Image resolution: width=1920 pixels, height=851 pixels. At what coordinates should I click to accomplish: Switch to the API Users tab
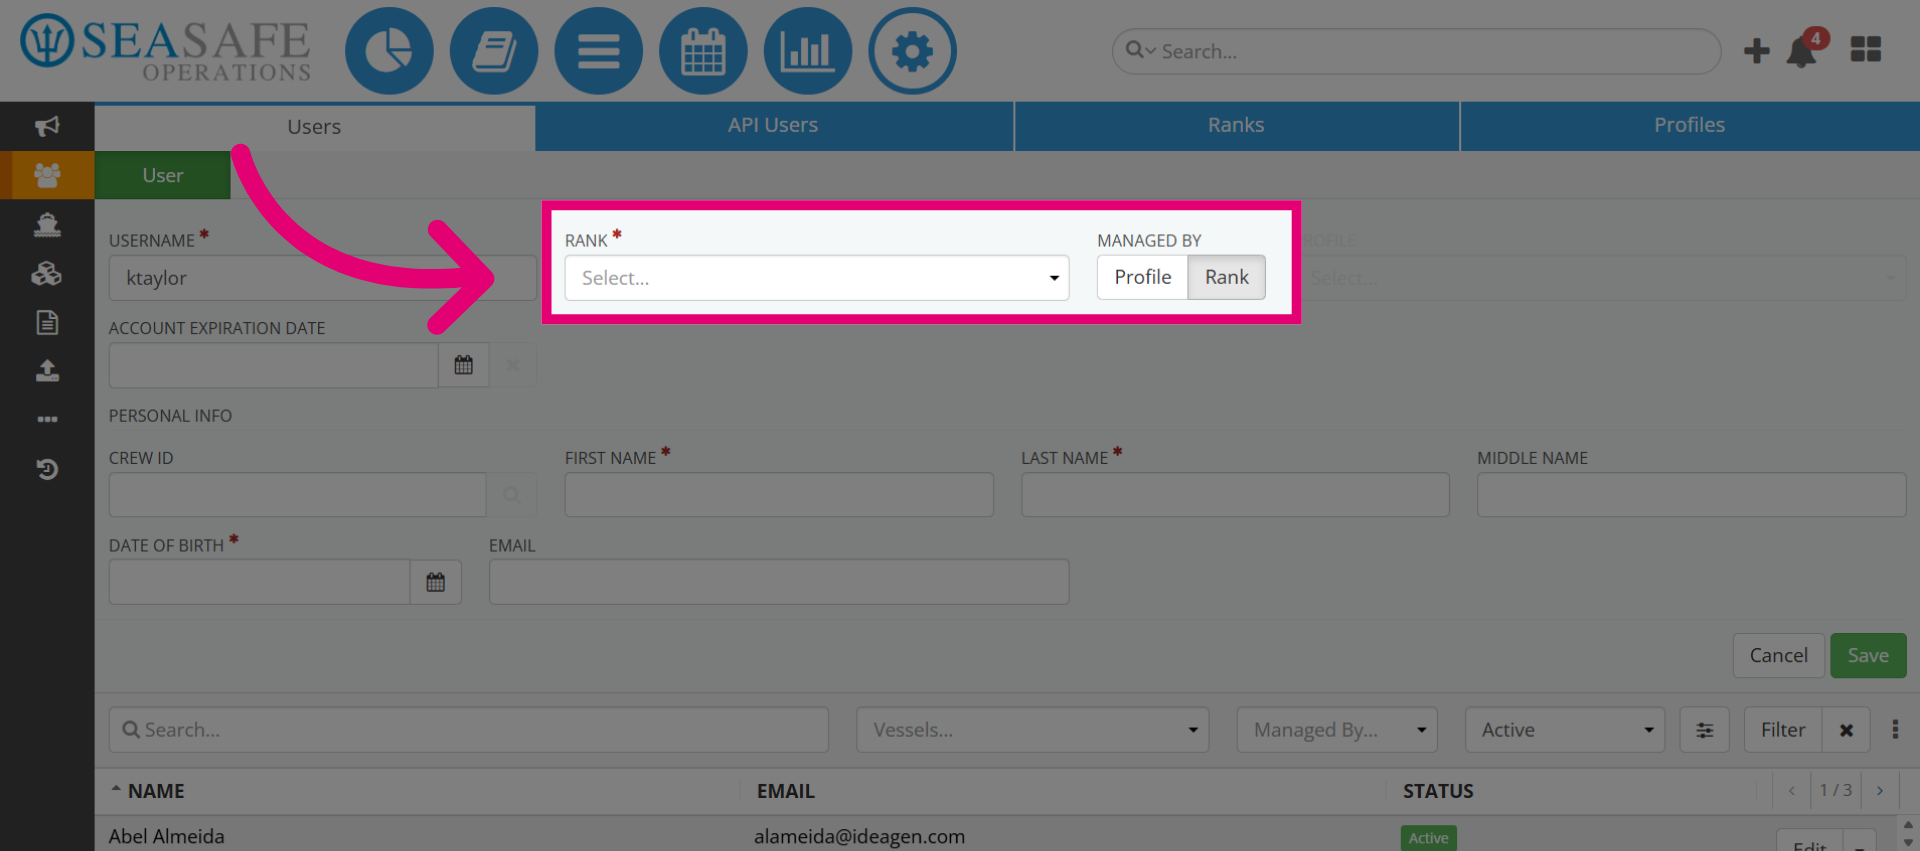point(773,125)
